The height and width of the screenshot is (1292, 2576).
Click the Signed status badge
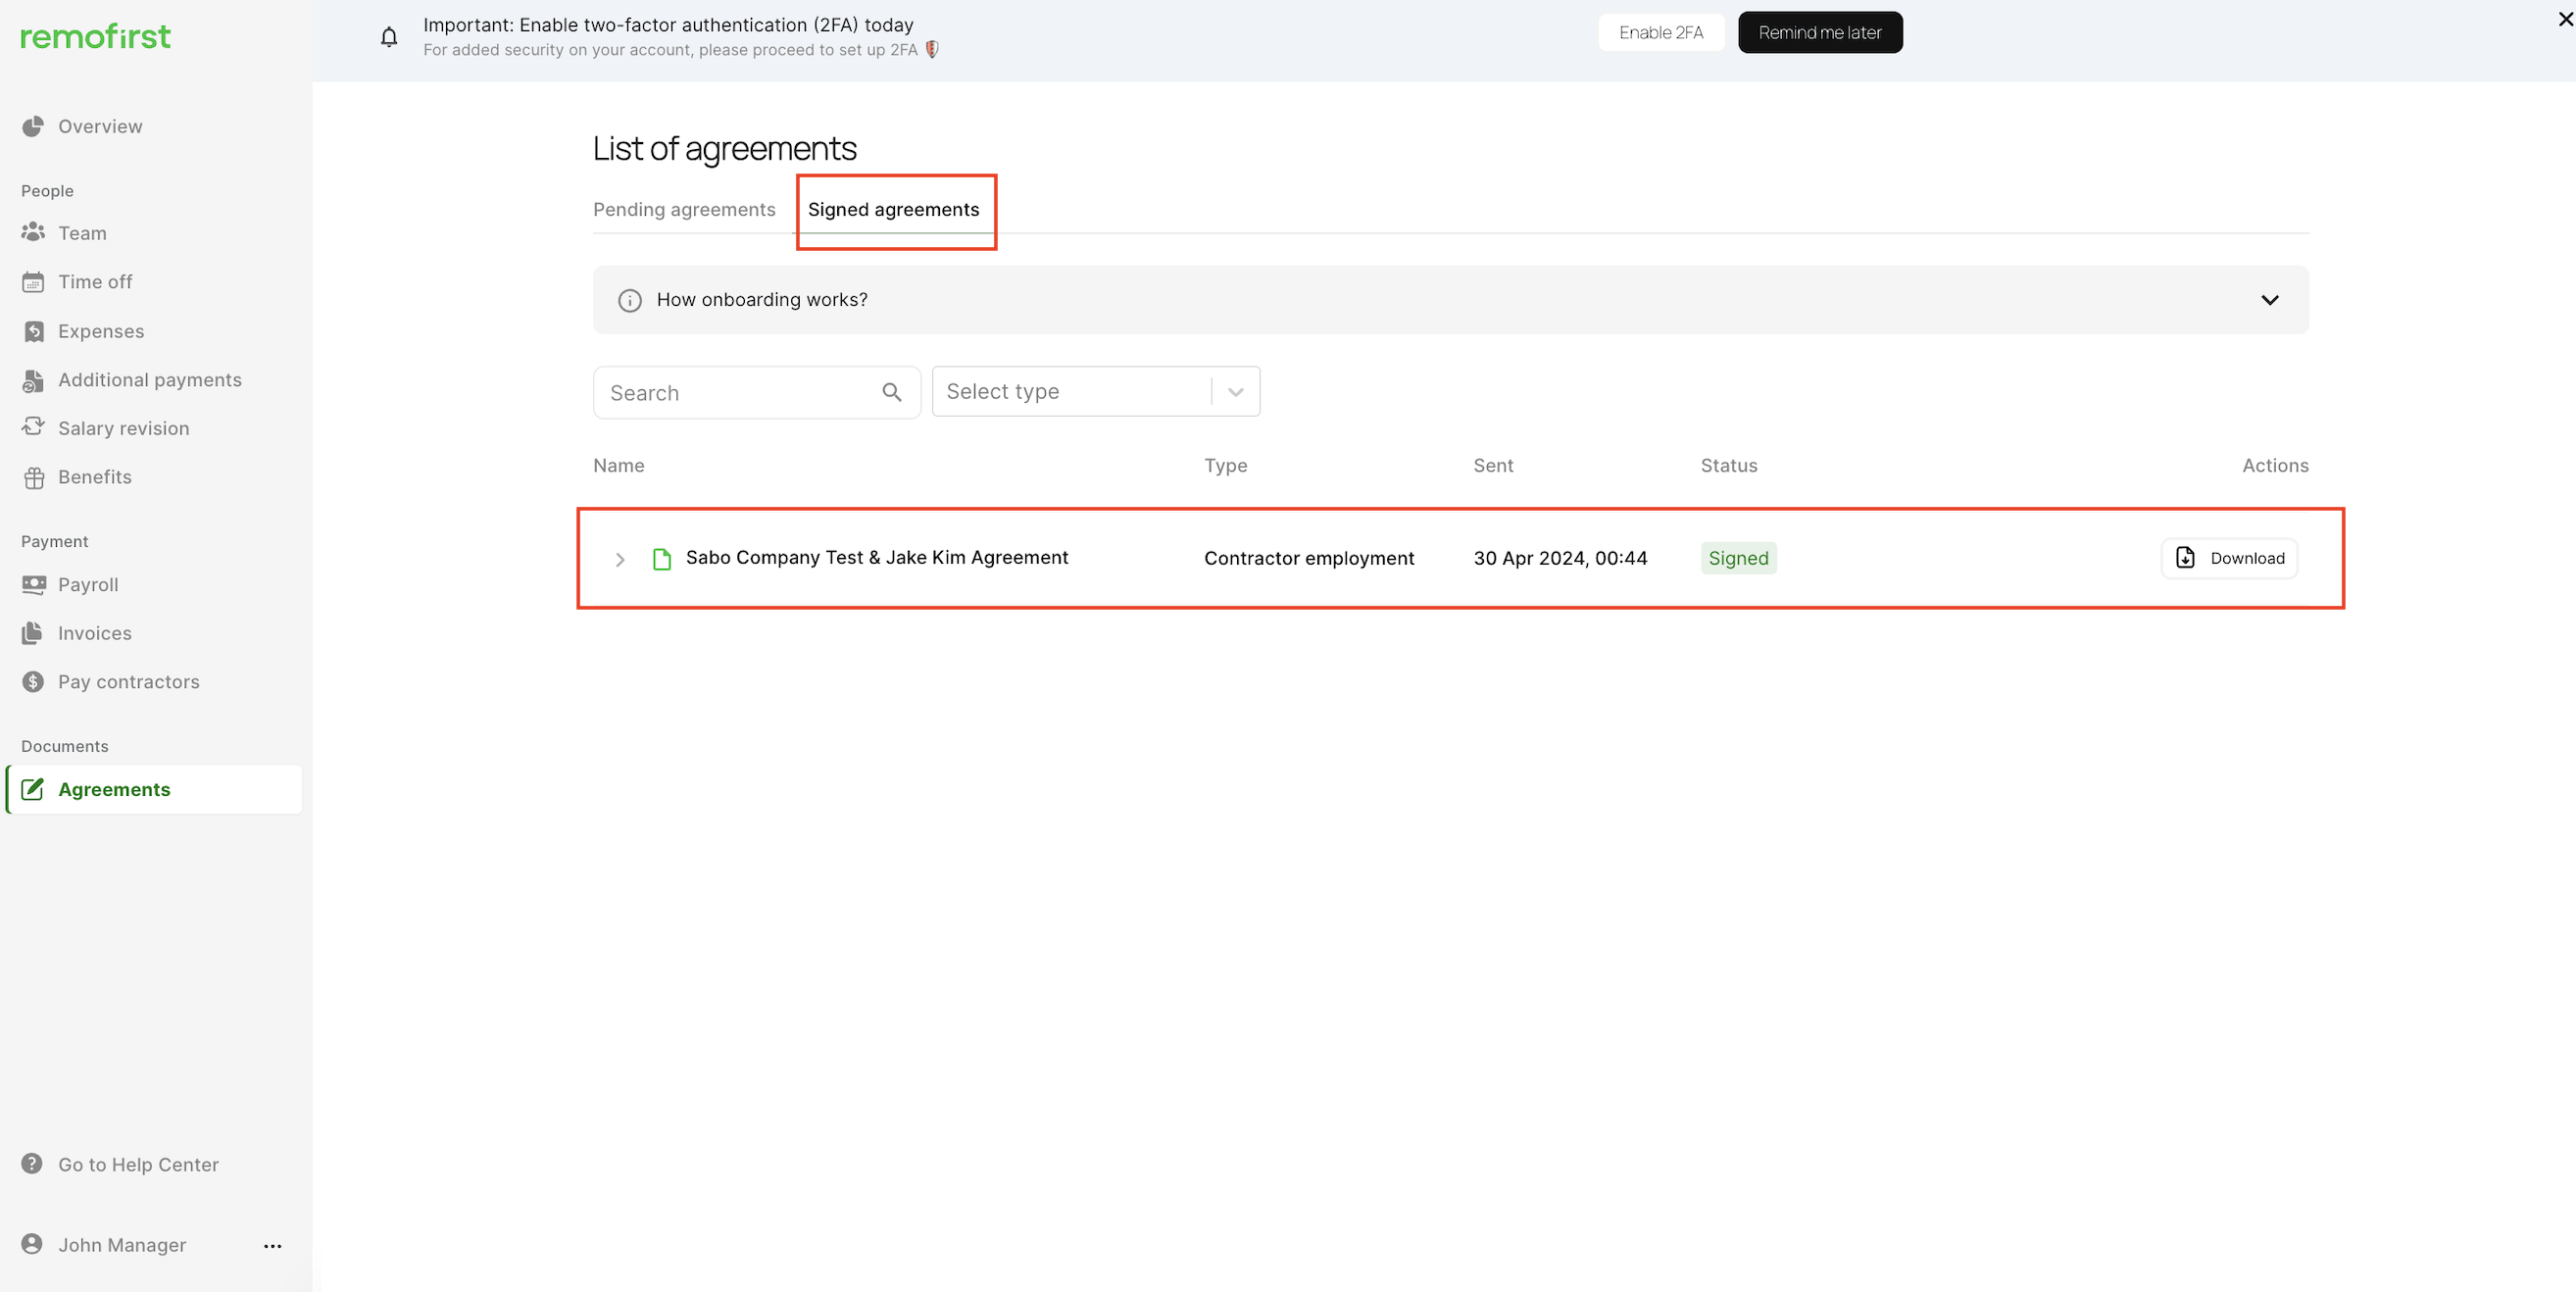pyautogui.click(x=1738, y=558)
